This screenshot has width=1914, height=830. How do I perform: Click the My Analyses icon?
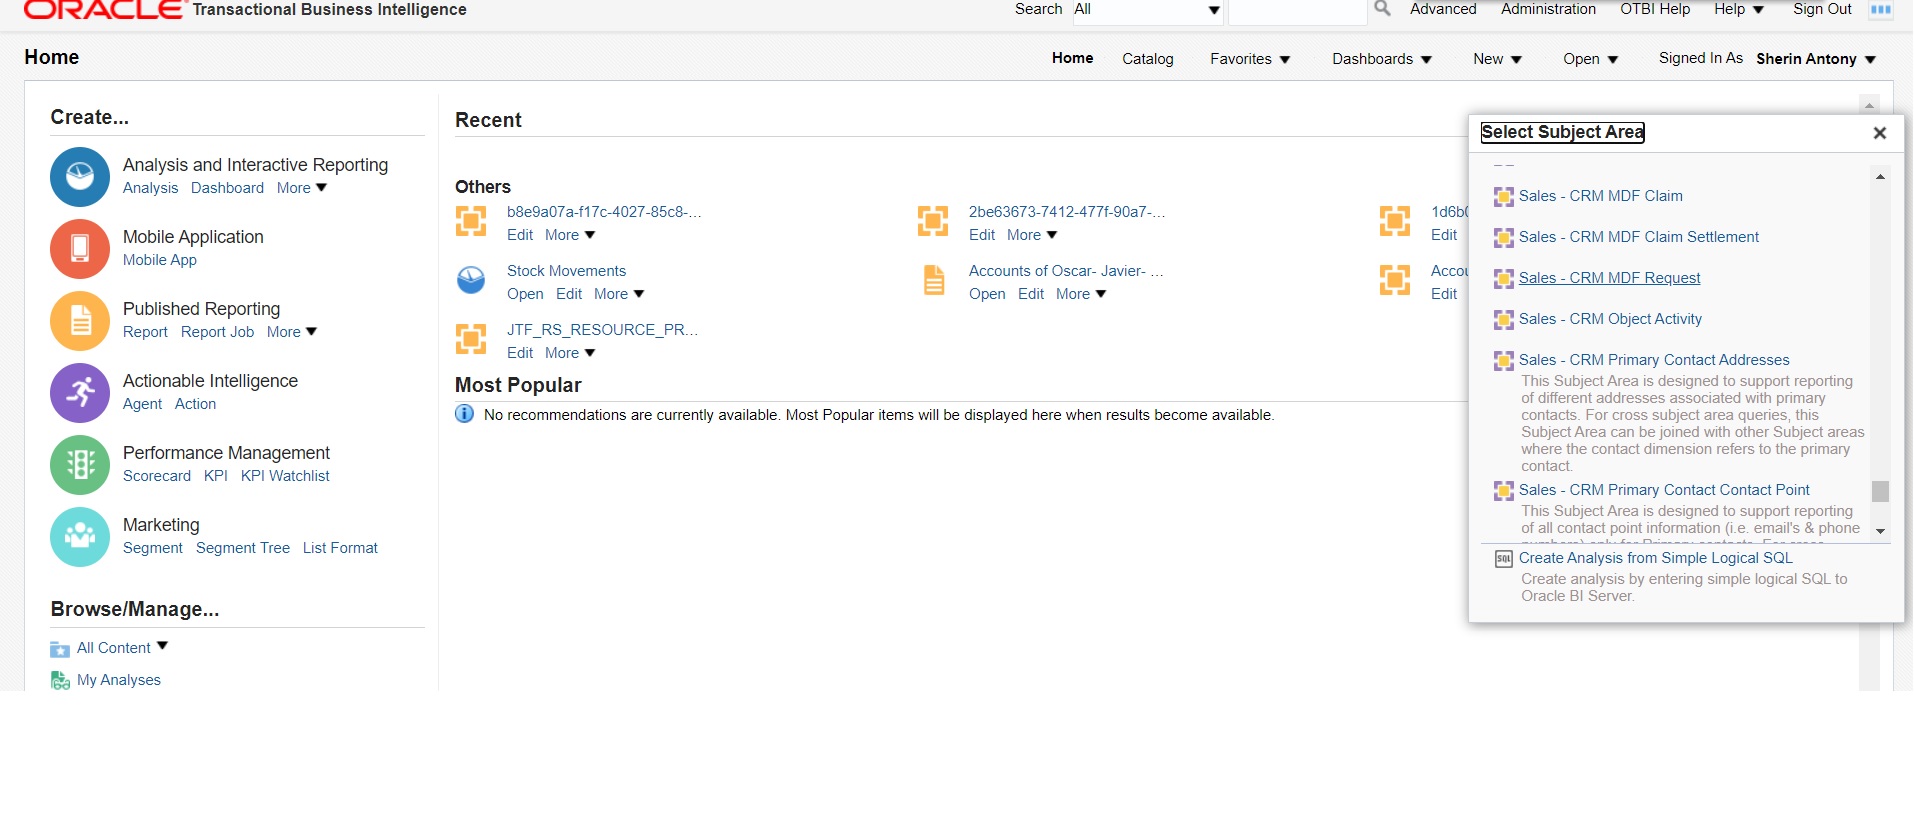[60, 681]
